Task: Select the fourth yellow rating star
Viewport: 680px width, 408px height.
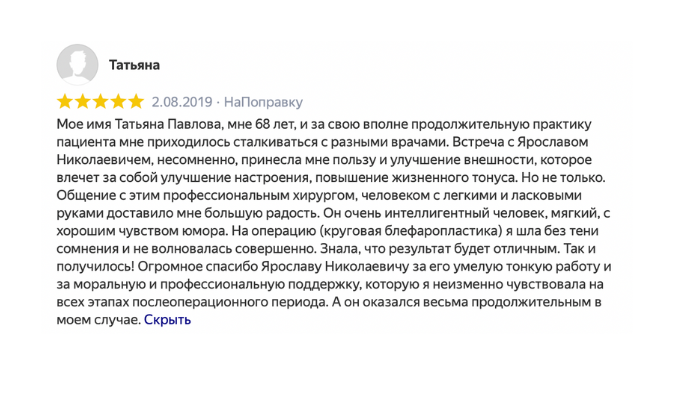Action: [x=118, y=101]
